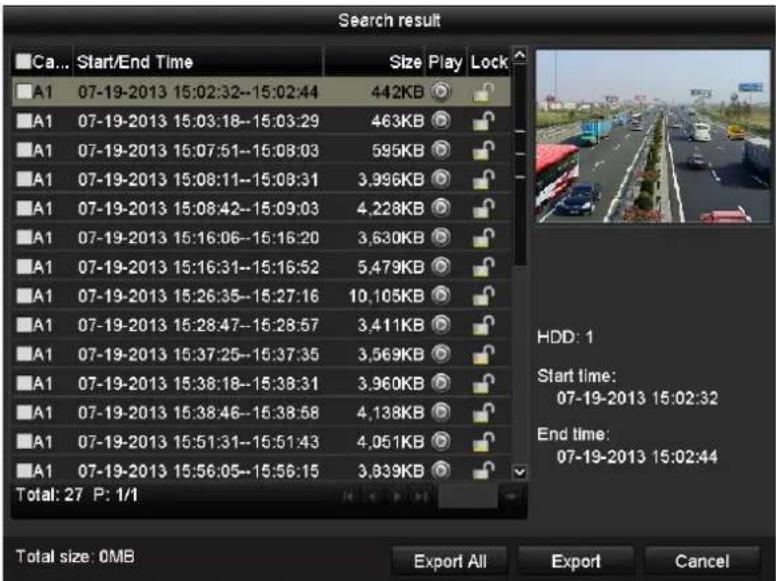Play the 3,839KB recording
This screenshot has height=581, width=776.
coord(440,471)
